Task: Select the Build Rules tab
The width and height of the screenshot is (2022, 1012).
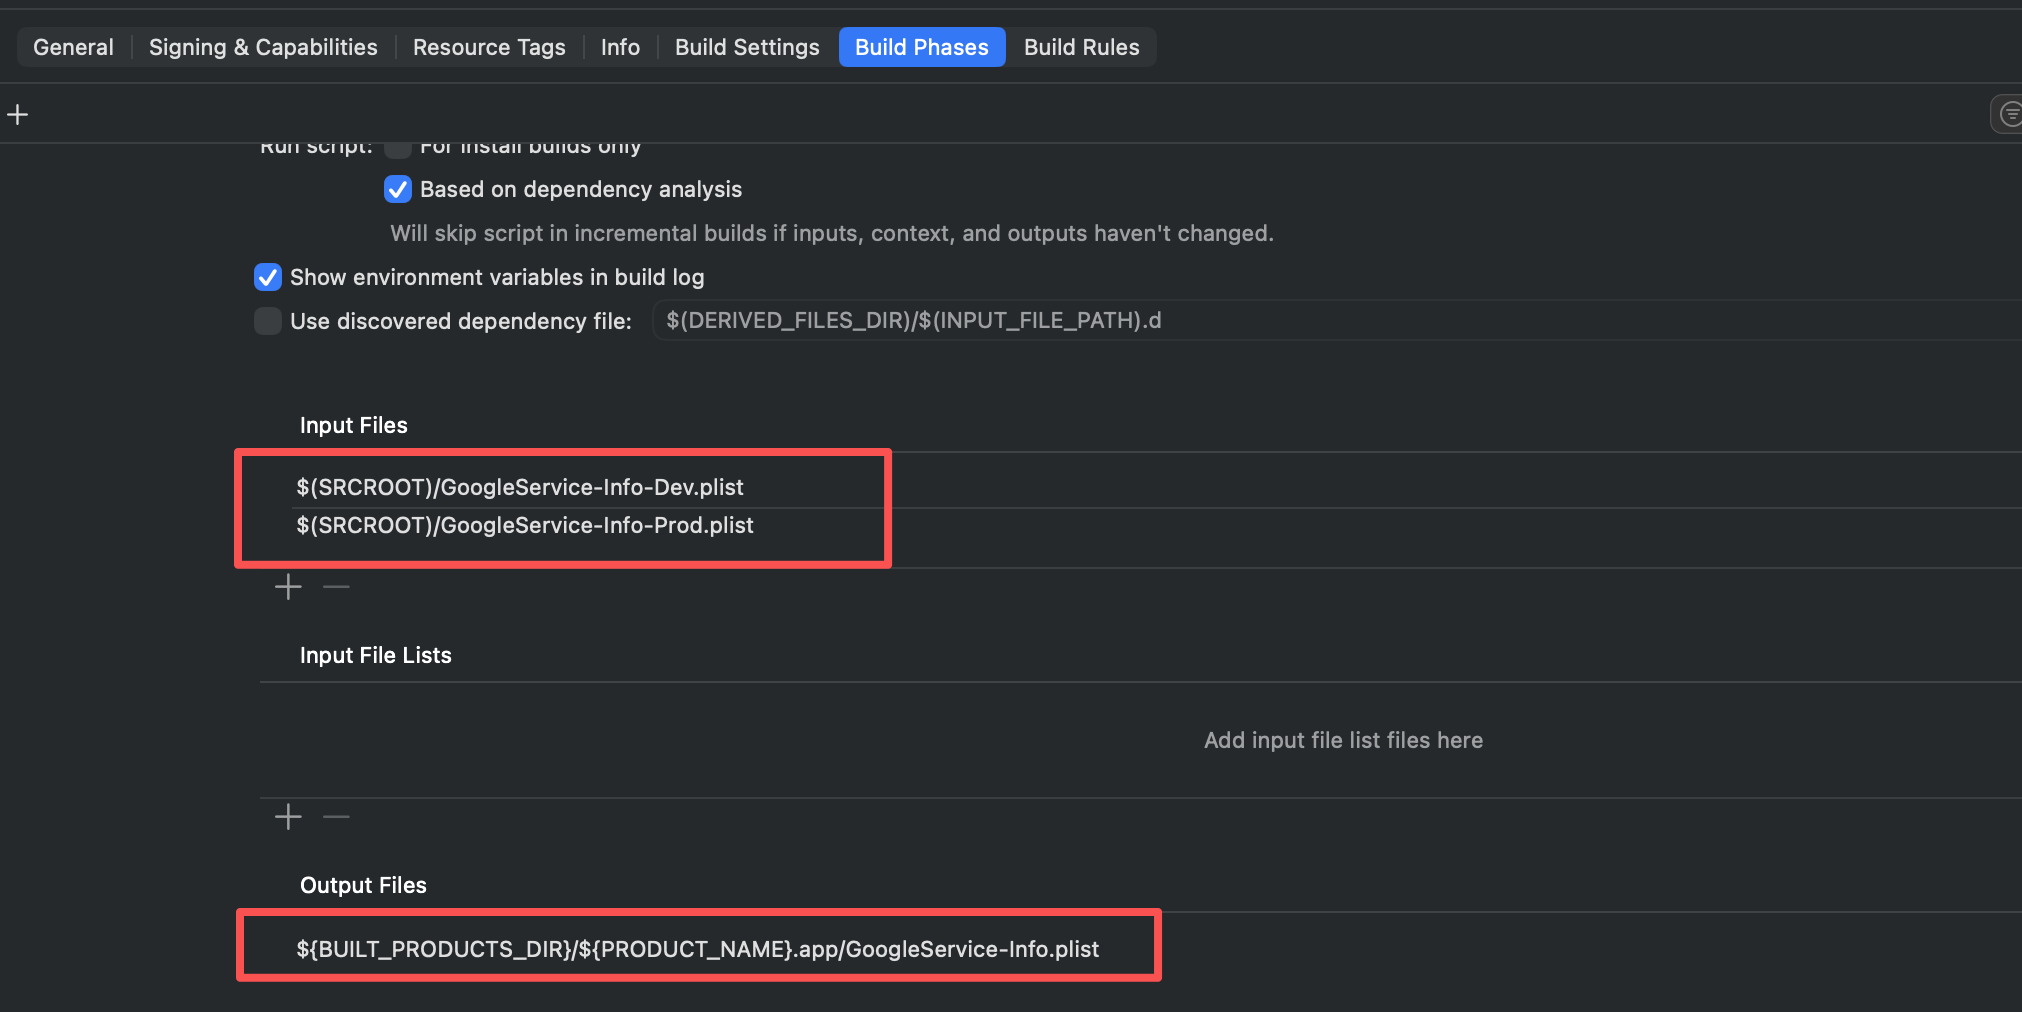Action: (1081, 47)
